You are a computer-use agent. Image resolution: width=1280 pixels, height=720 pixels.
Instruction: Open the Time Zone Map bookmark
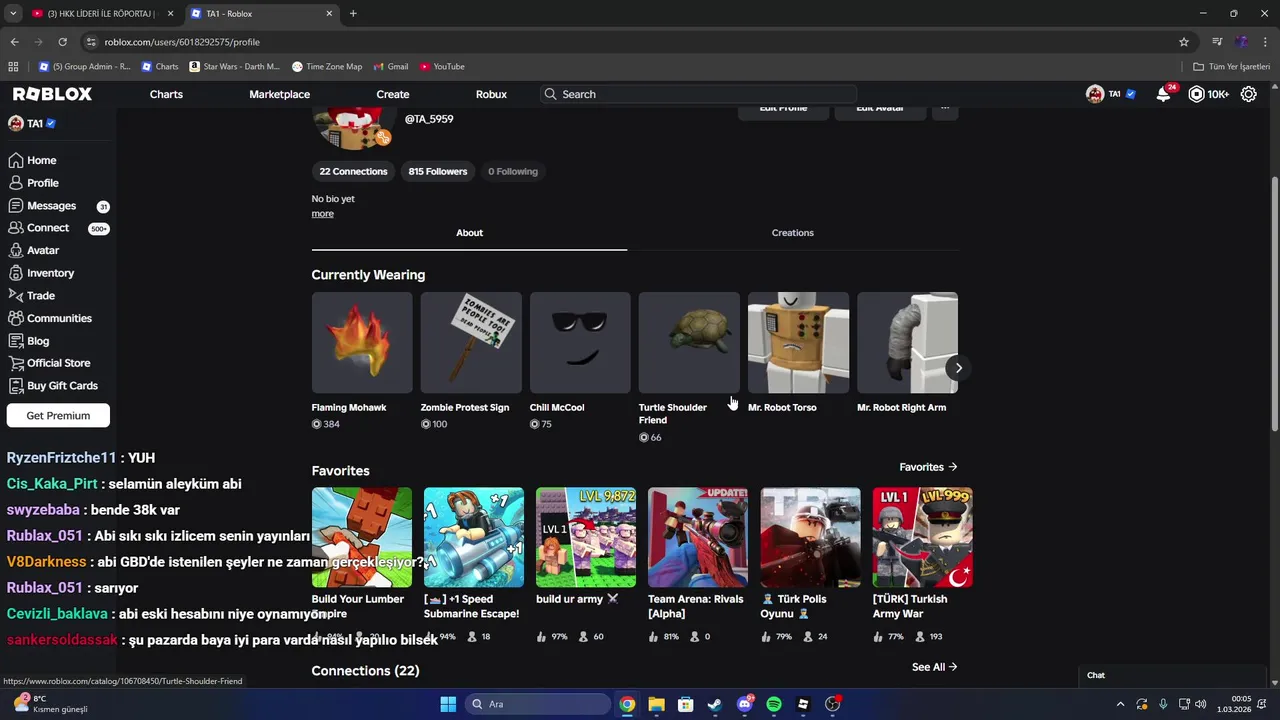coord(327,67)
